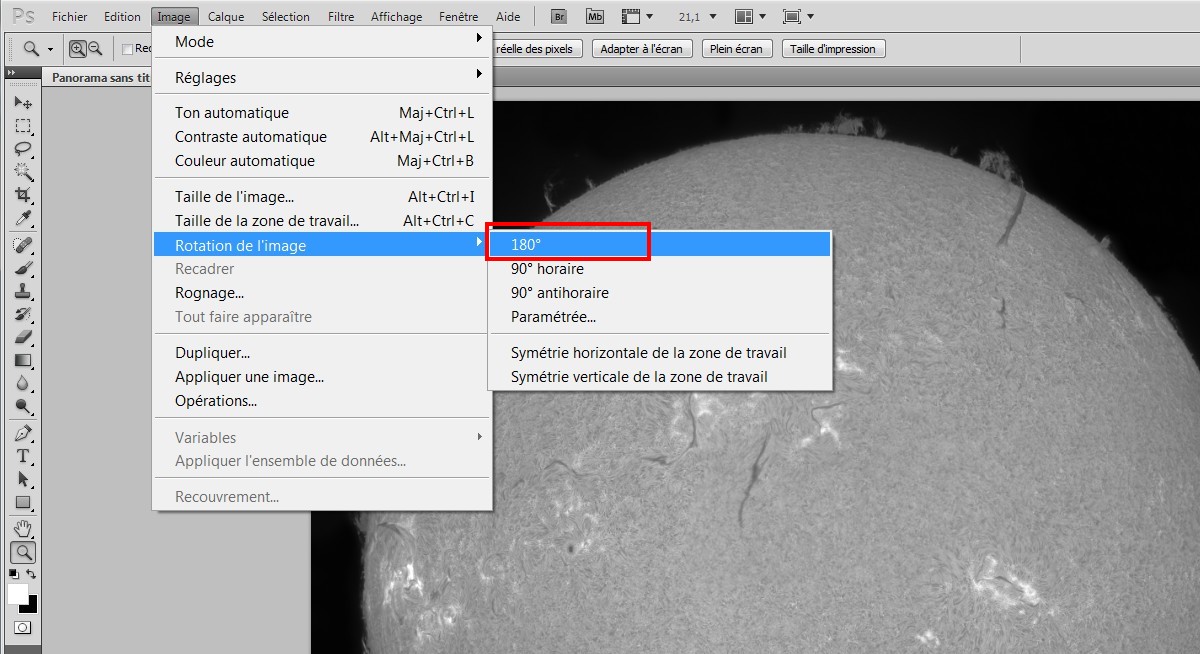The height and width of the screenshot is (654, 1200).
Task: Select the Dodge tool
Action: 23,406
